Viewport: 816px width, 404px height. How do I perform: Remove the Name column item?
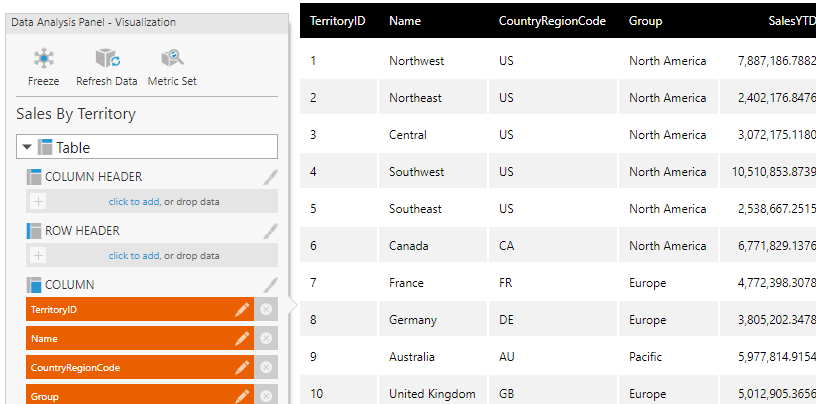[x=266, y=339]
